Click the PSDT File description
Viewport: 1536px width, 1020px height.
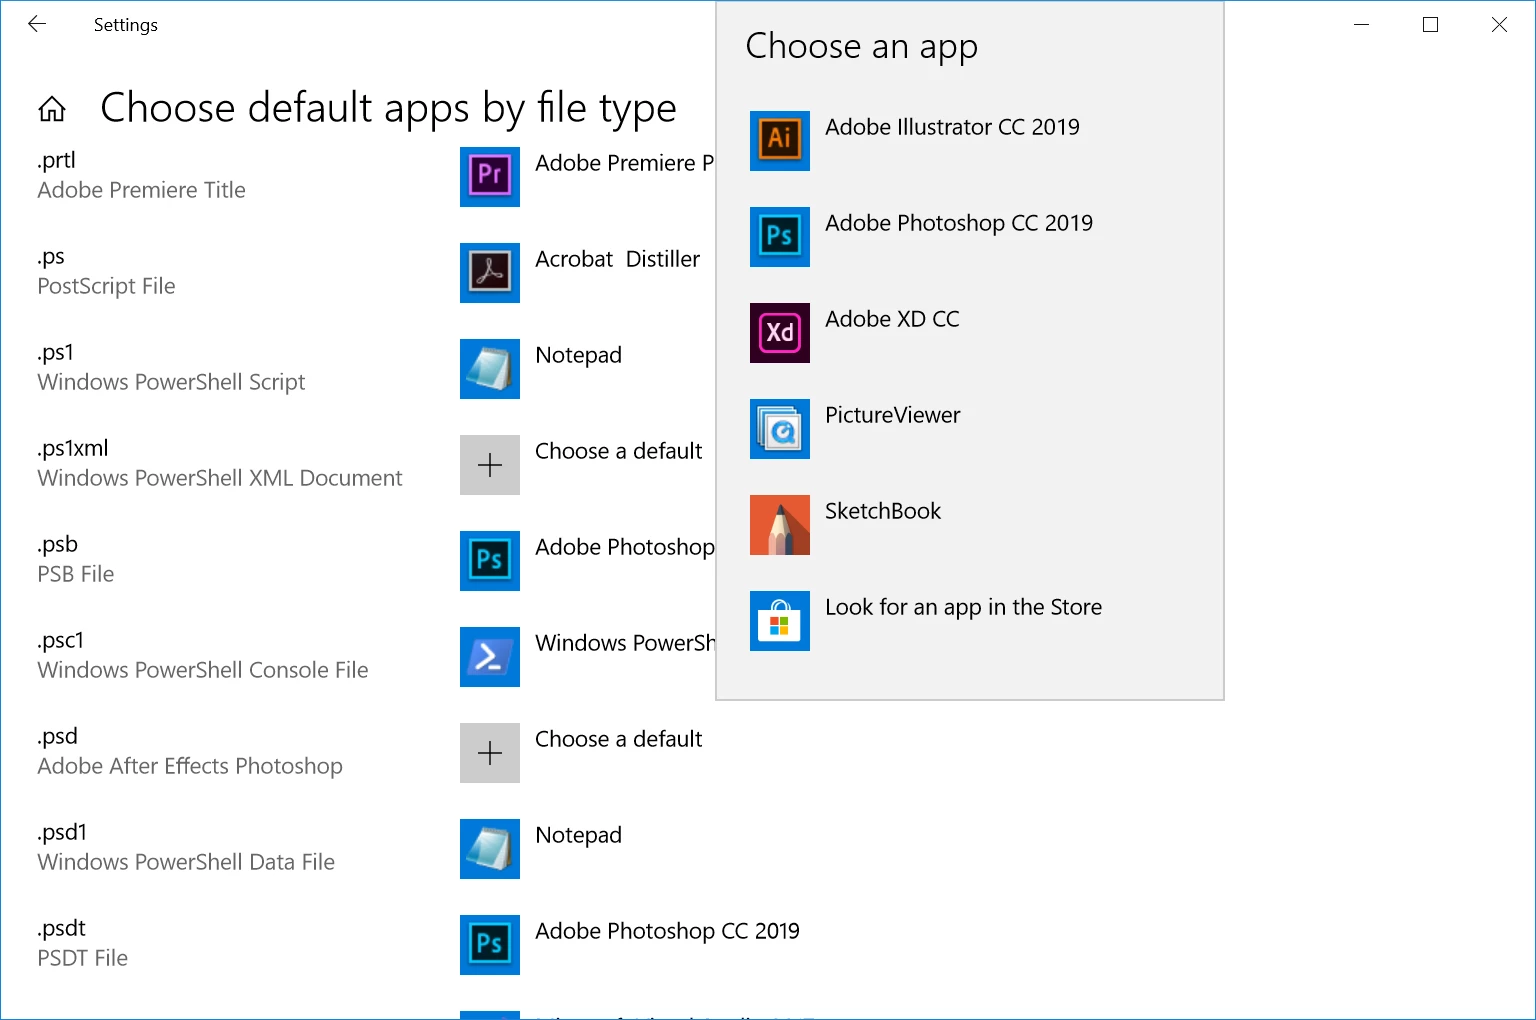pos(83,958)
